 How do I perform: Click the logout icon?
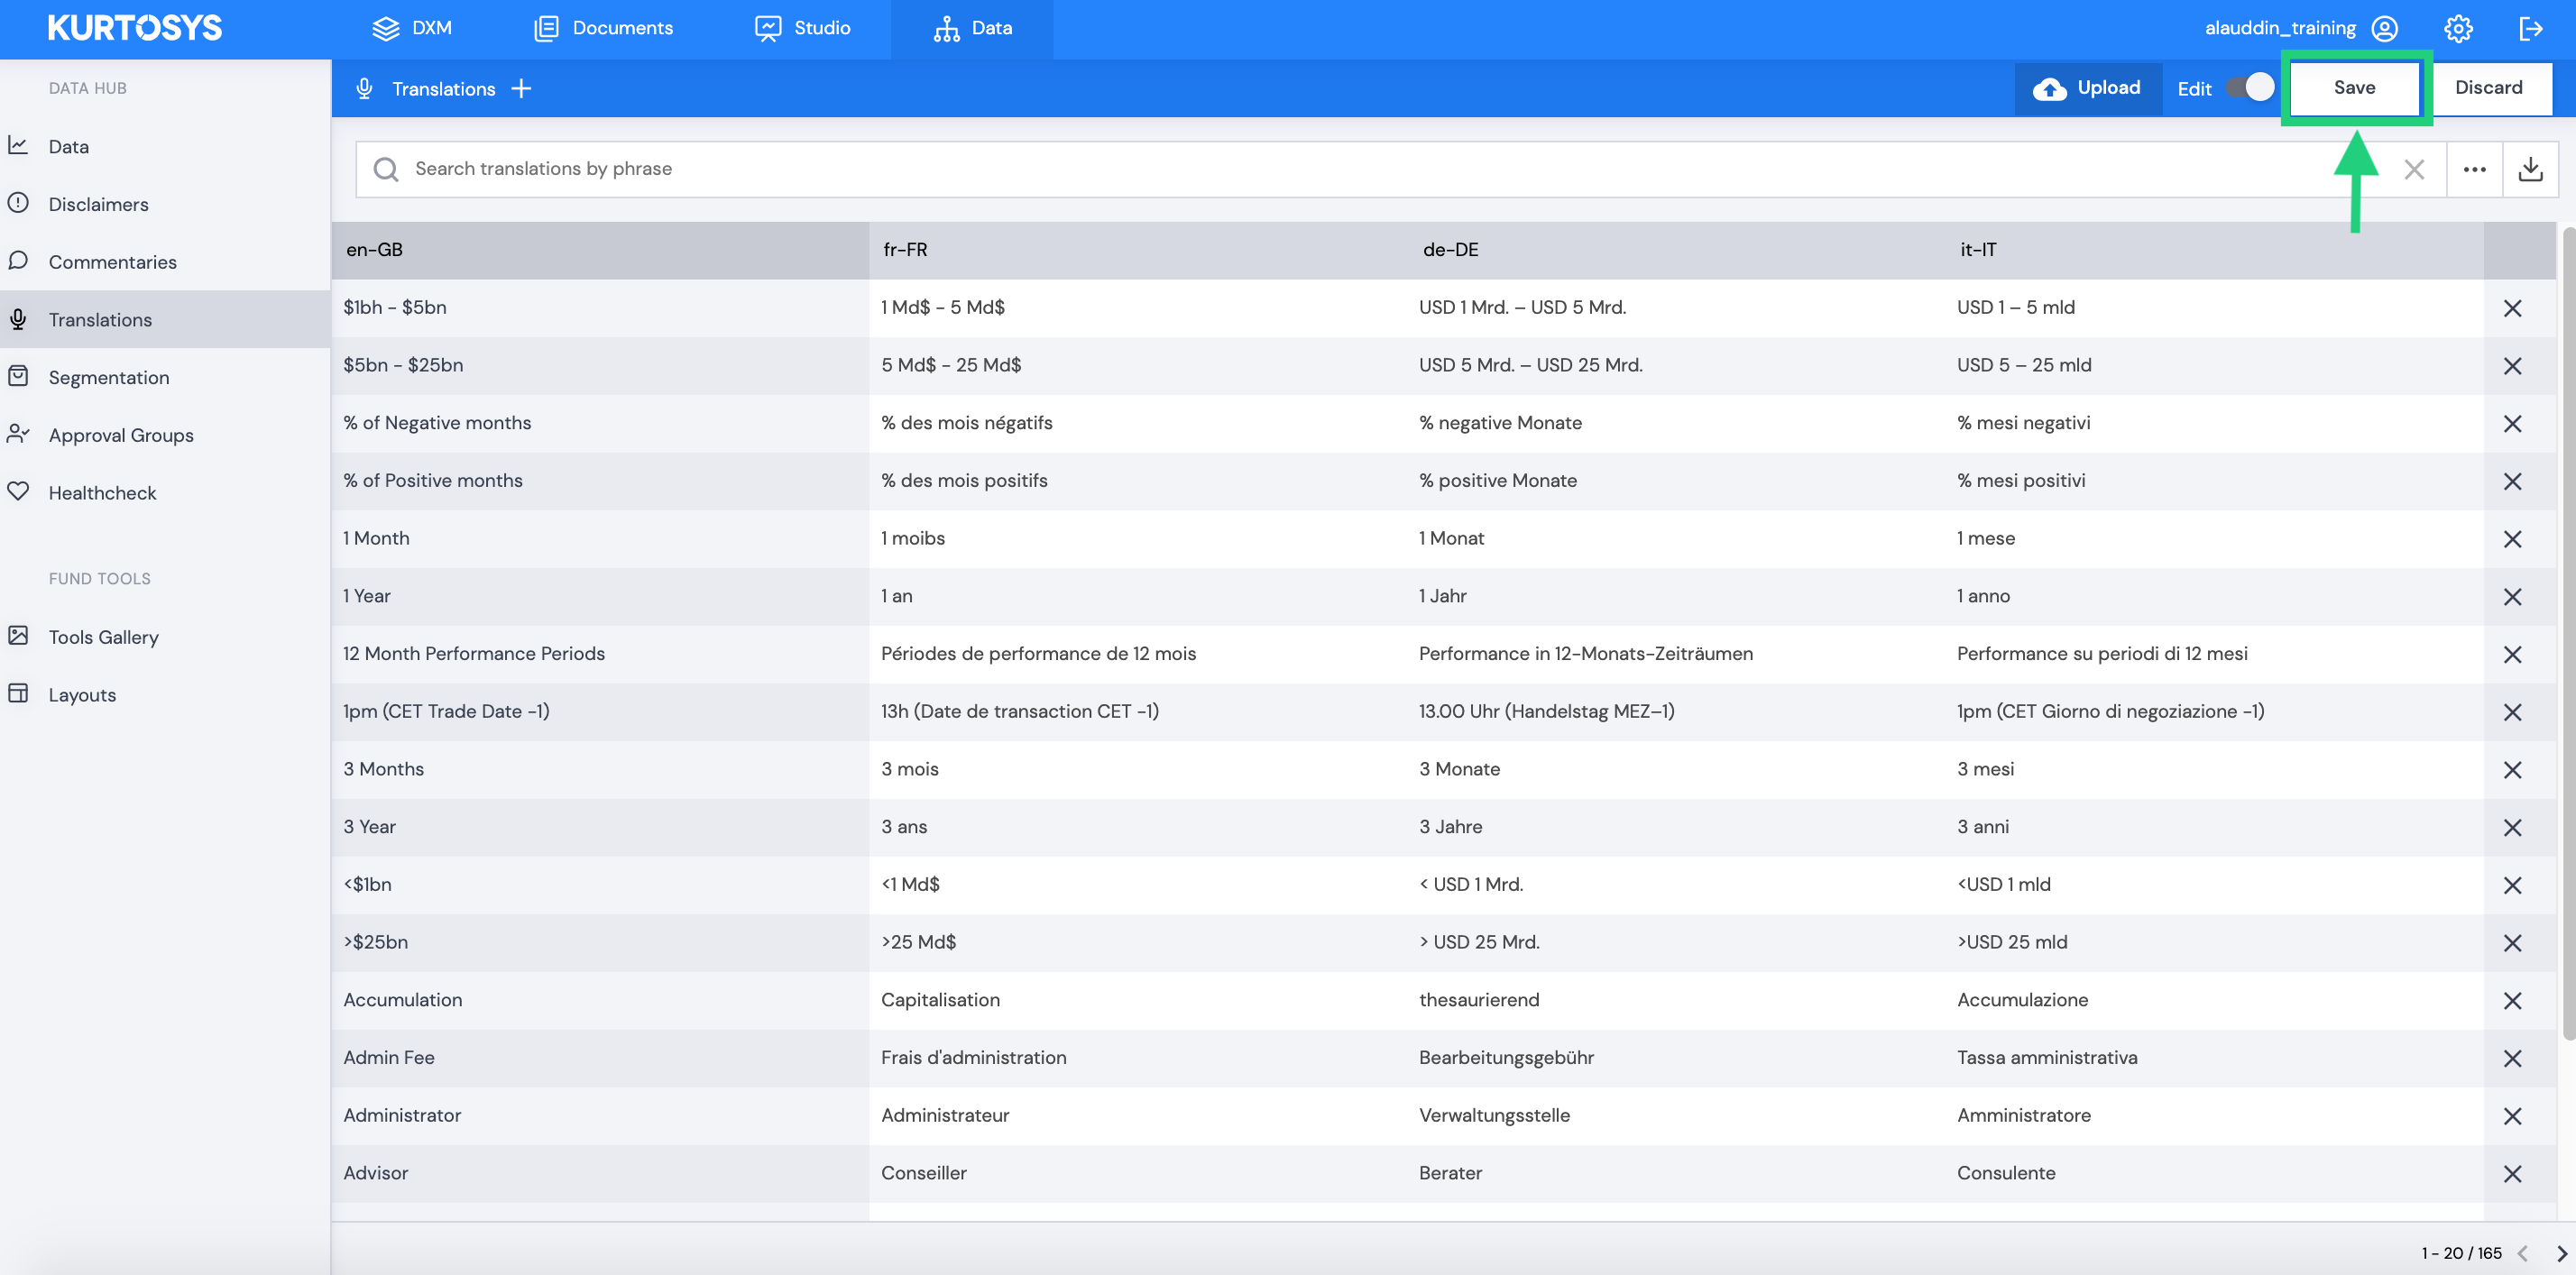pyautogui.click(x=2531, y=28)
